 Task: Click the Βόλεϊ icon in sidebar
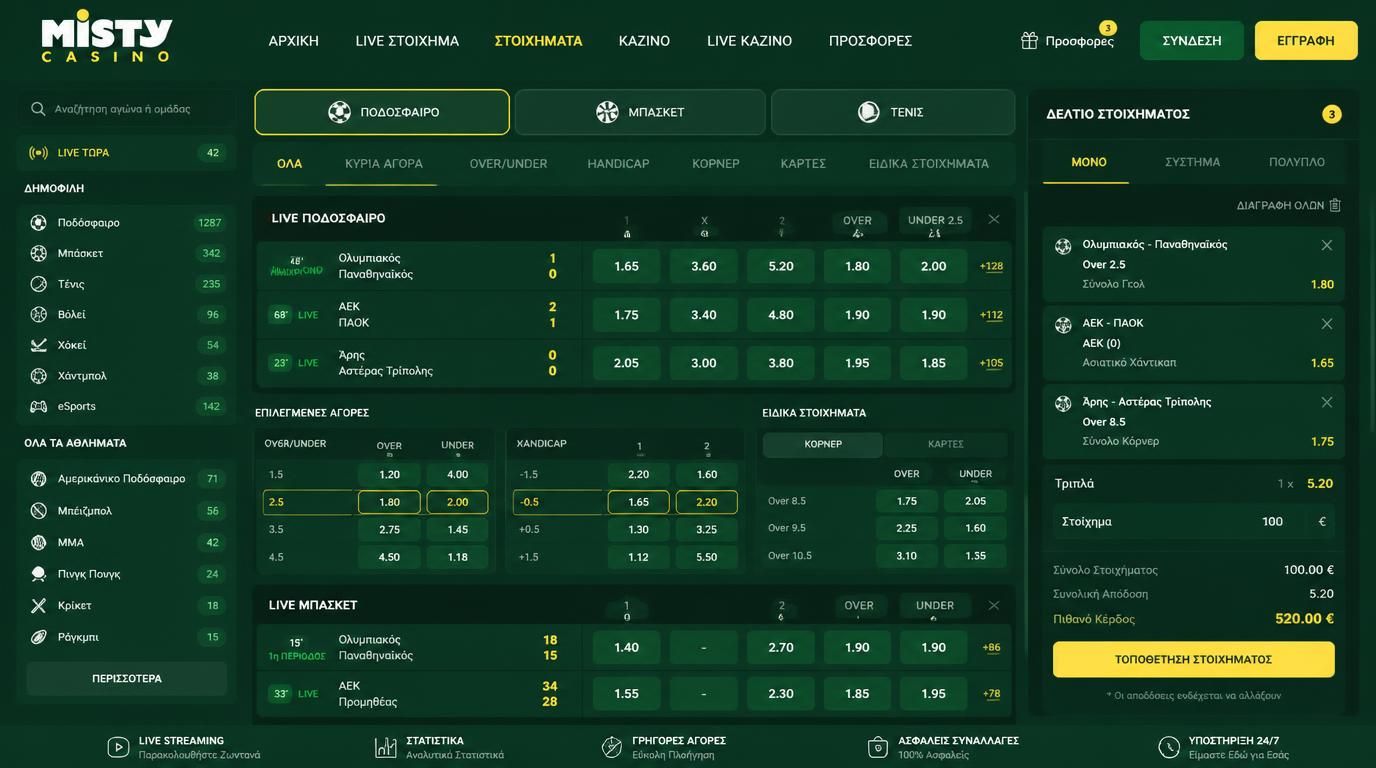[x=38, y=314]
